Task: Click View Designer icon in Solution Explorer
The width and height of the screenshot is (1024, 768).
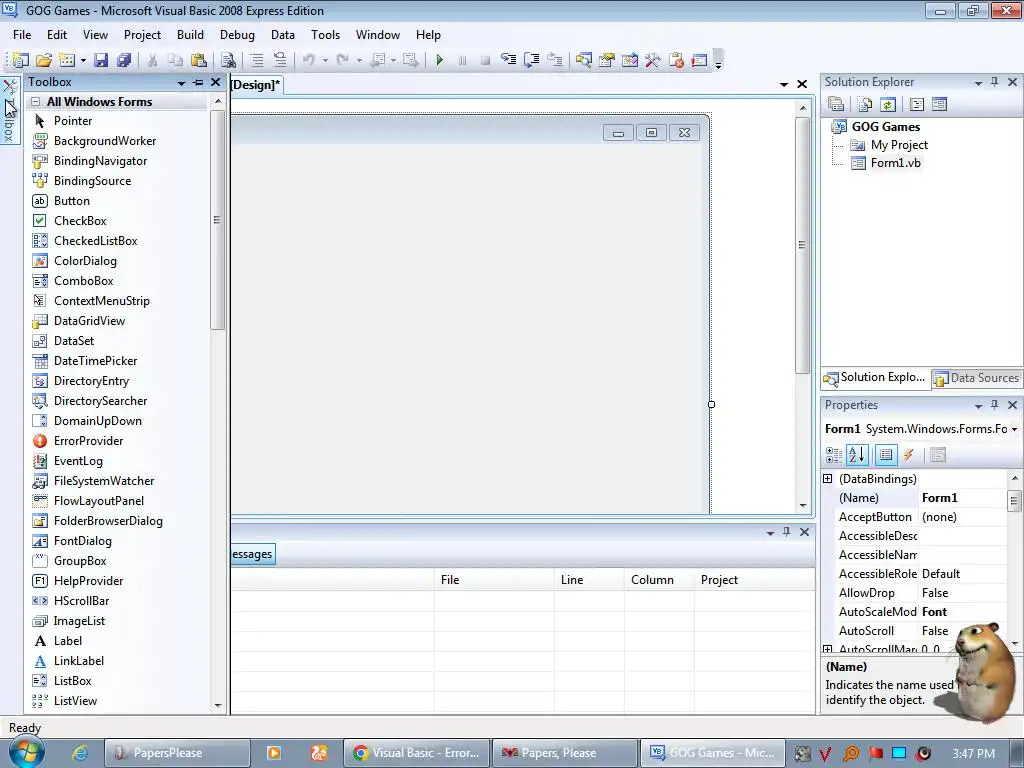Action: coord(939,104)
